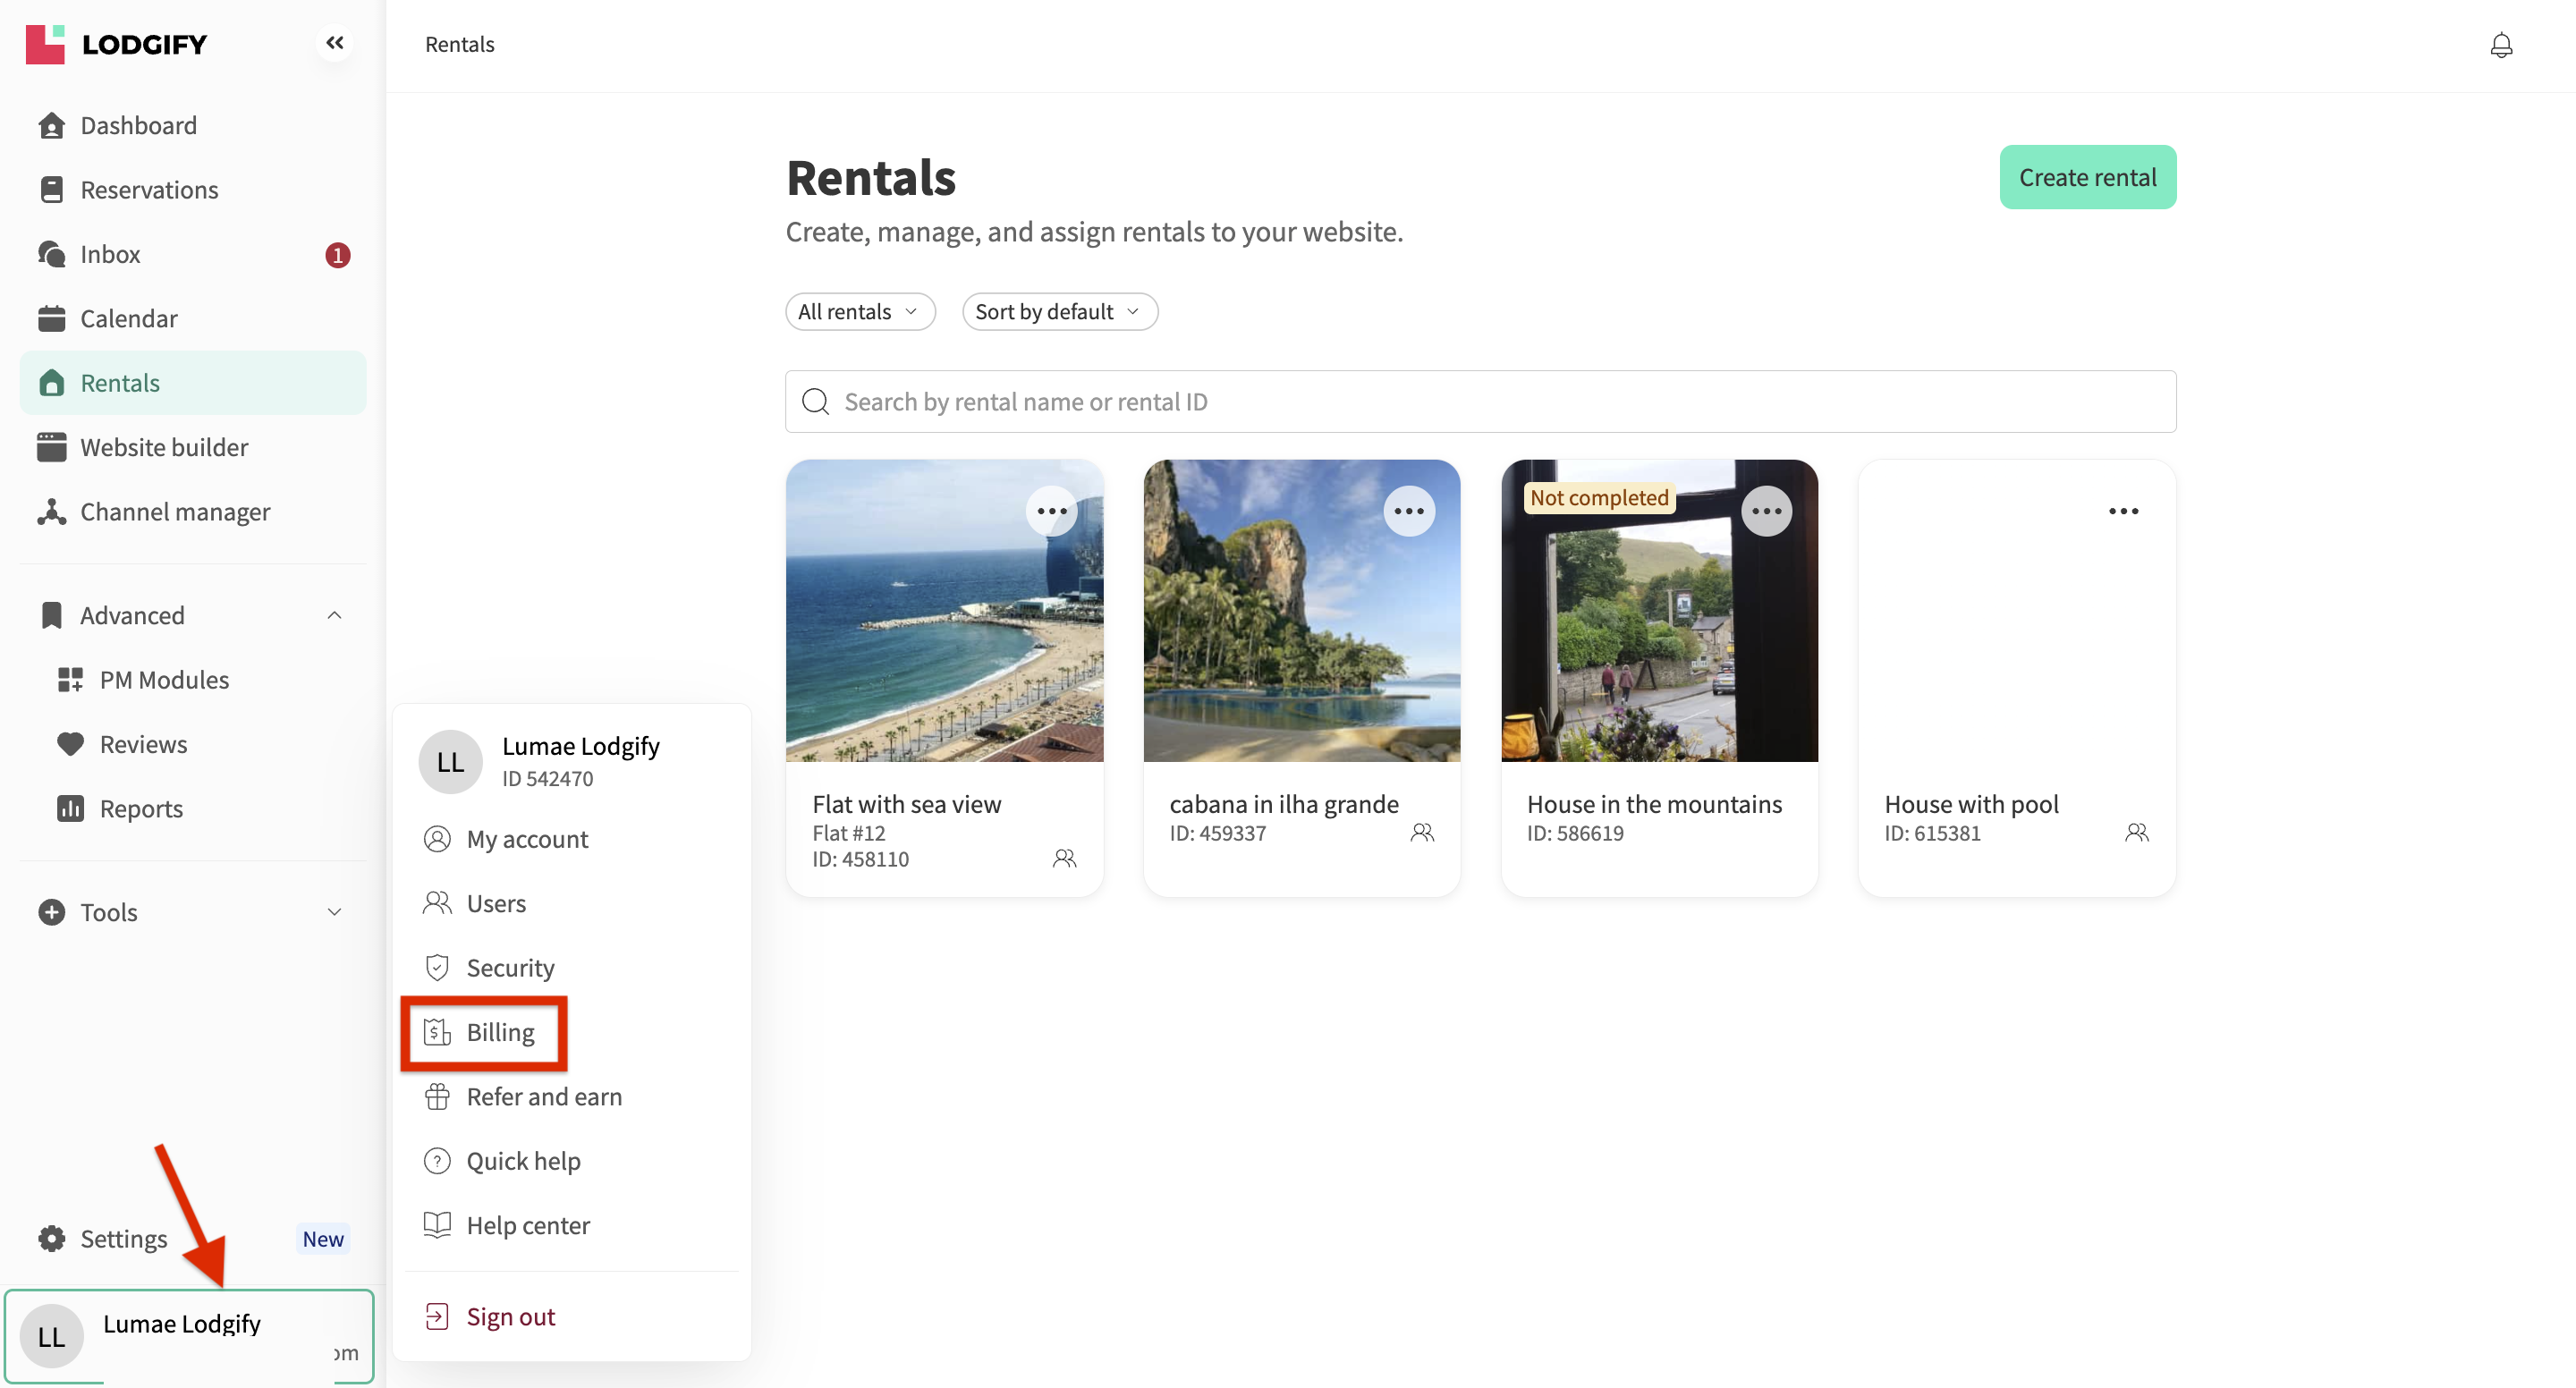Screen dimensions: 2576x1388
Task: Open the Sort by default dropdown
Action: pos(1059,312)
